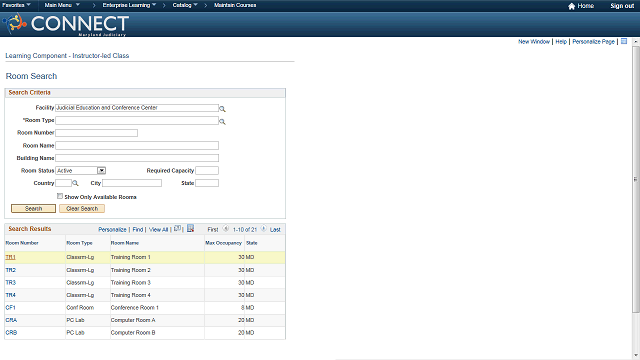Click the CONNECT logo
Viewport: 640px width, 360px height.
[x=67, y=24]
